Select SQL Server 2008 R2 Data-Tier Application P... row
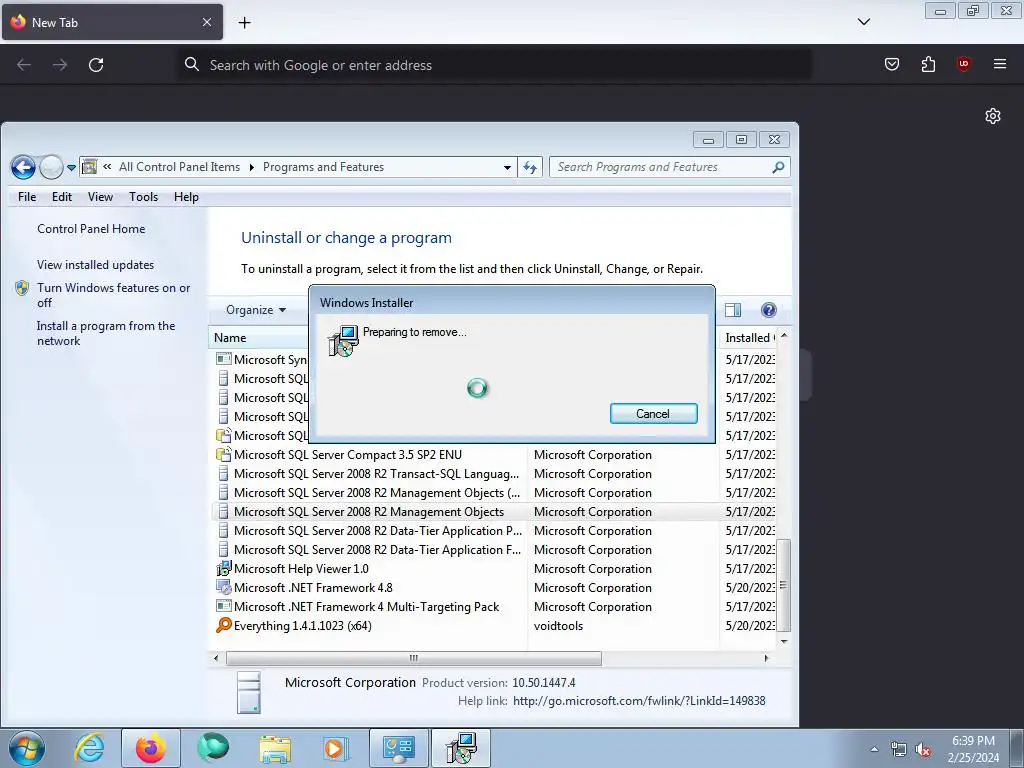This screenshot has width=1024, height=768. 377,530
